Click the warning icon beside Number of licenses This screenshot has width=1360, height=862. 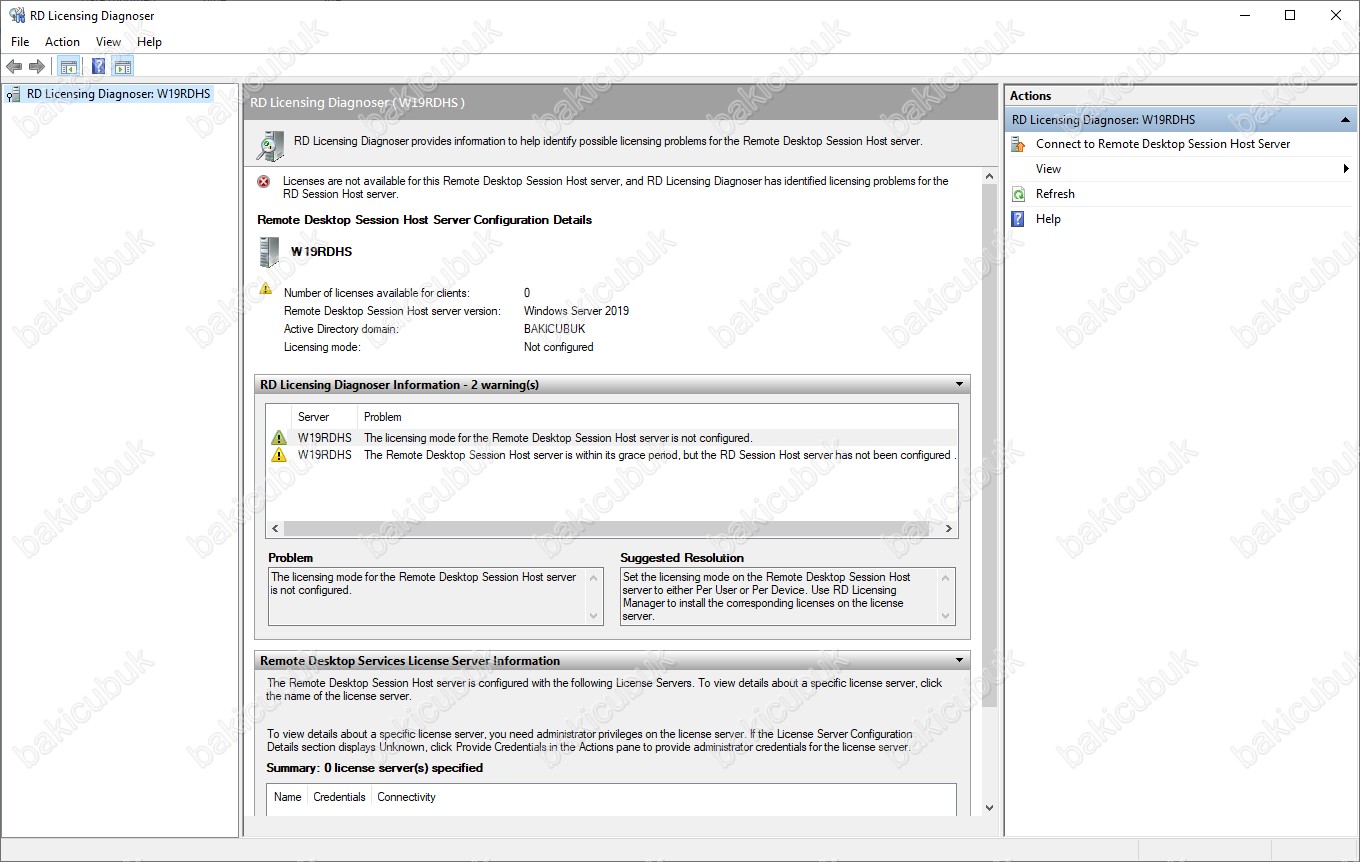pos(265,288)
